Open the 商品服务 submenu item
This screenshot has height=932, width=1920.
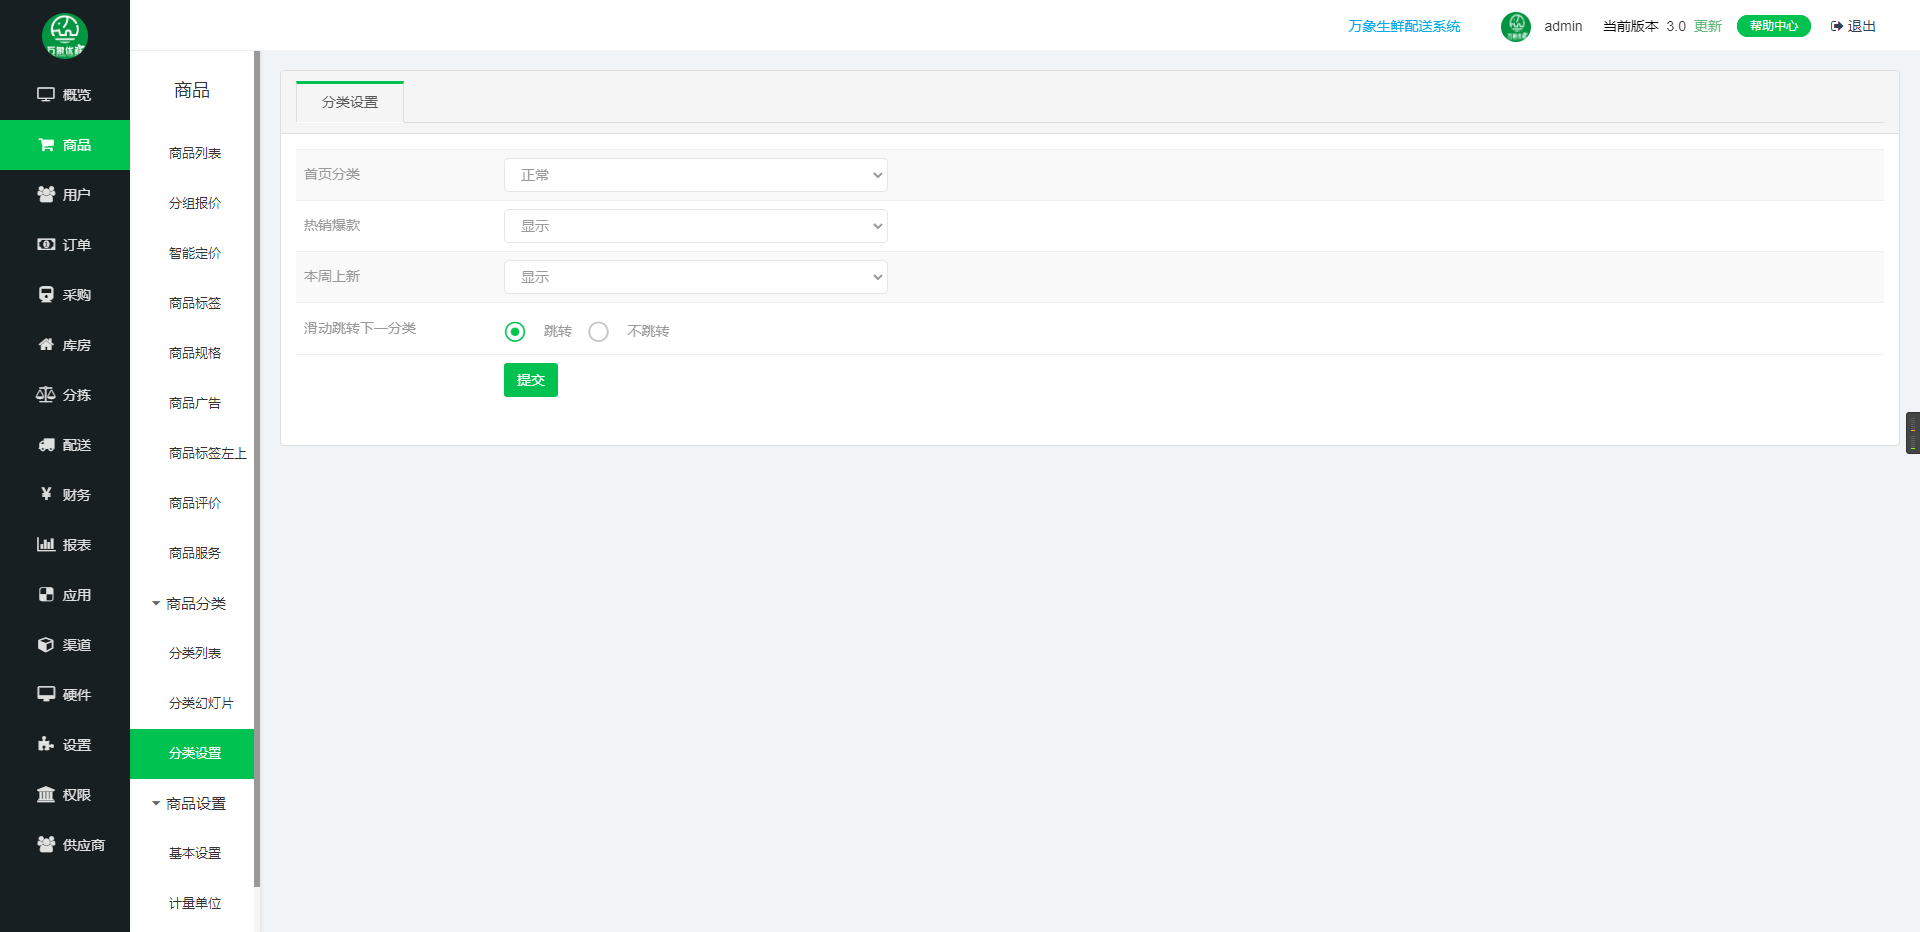coord(195,553)
